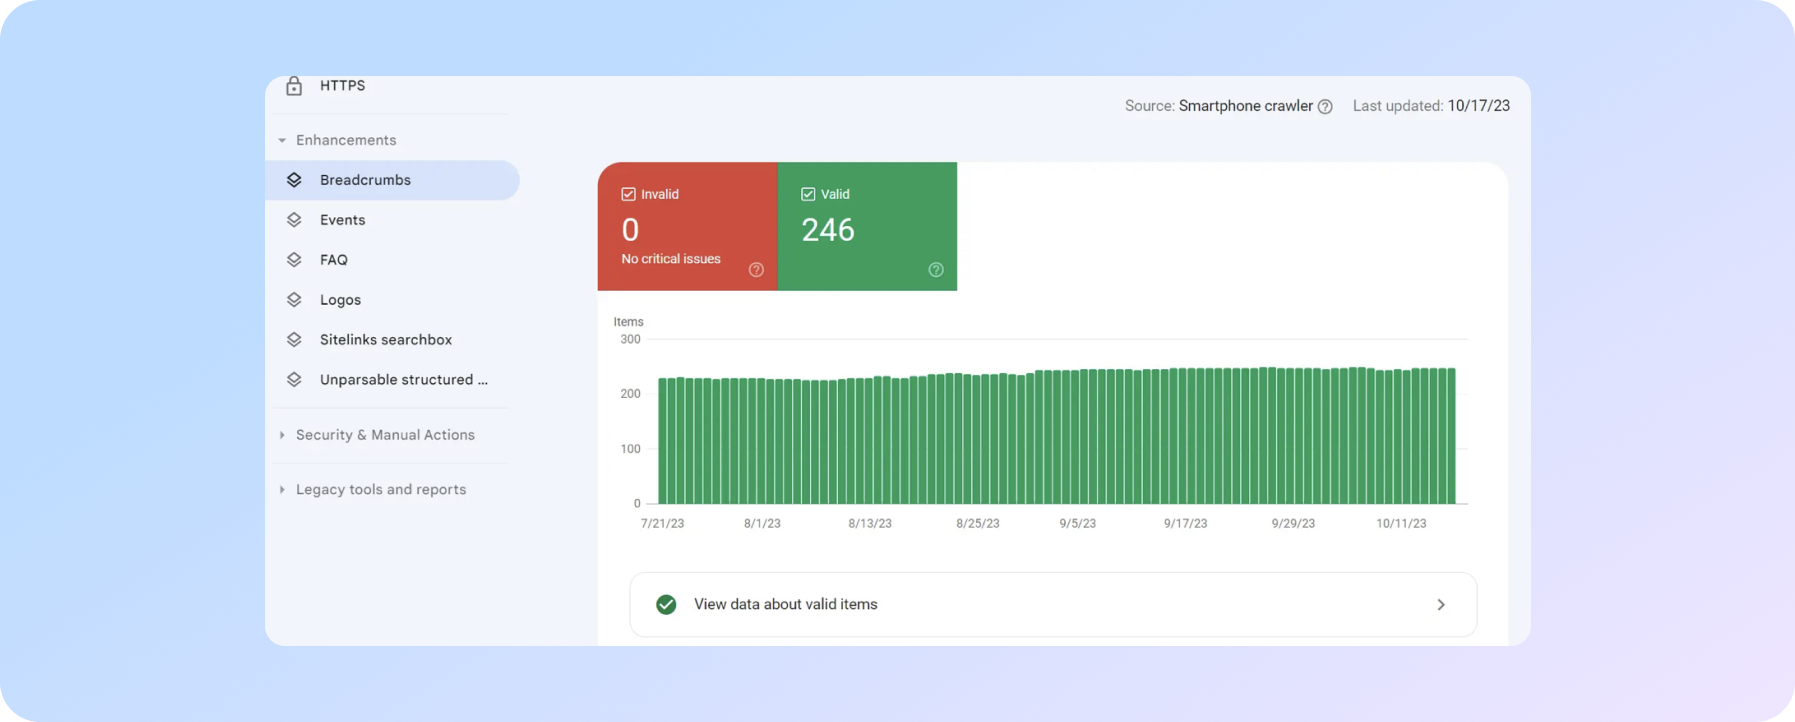Click the 9/5/23 date on the chart axis
The height and width of the screenshot is (722, 1795).
[x=1078, y=524]
